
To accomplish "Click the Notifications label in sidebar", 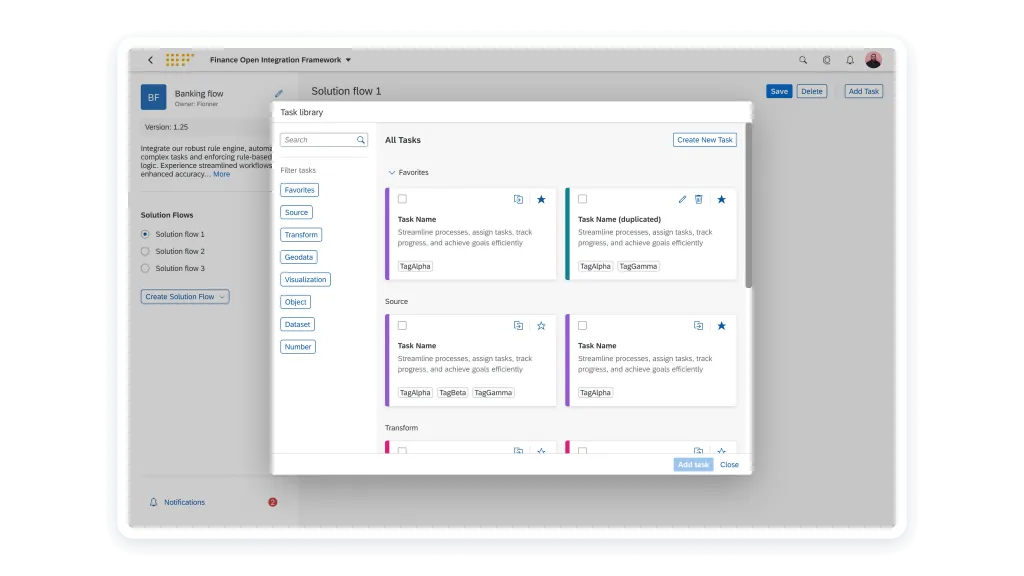I will point(184,502).
